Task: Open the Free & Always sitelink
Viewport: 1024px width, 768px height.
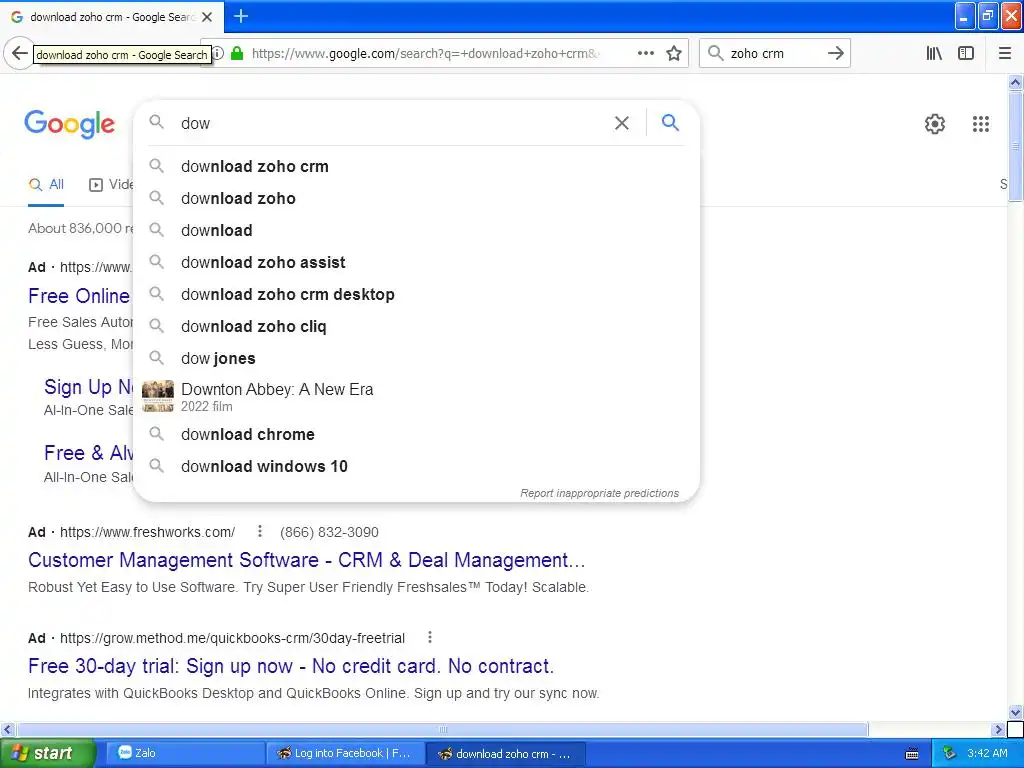Action: [88, 453]
